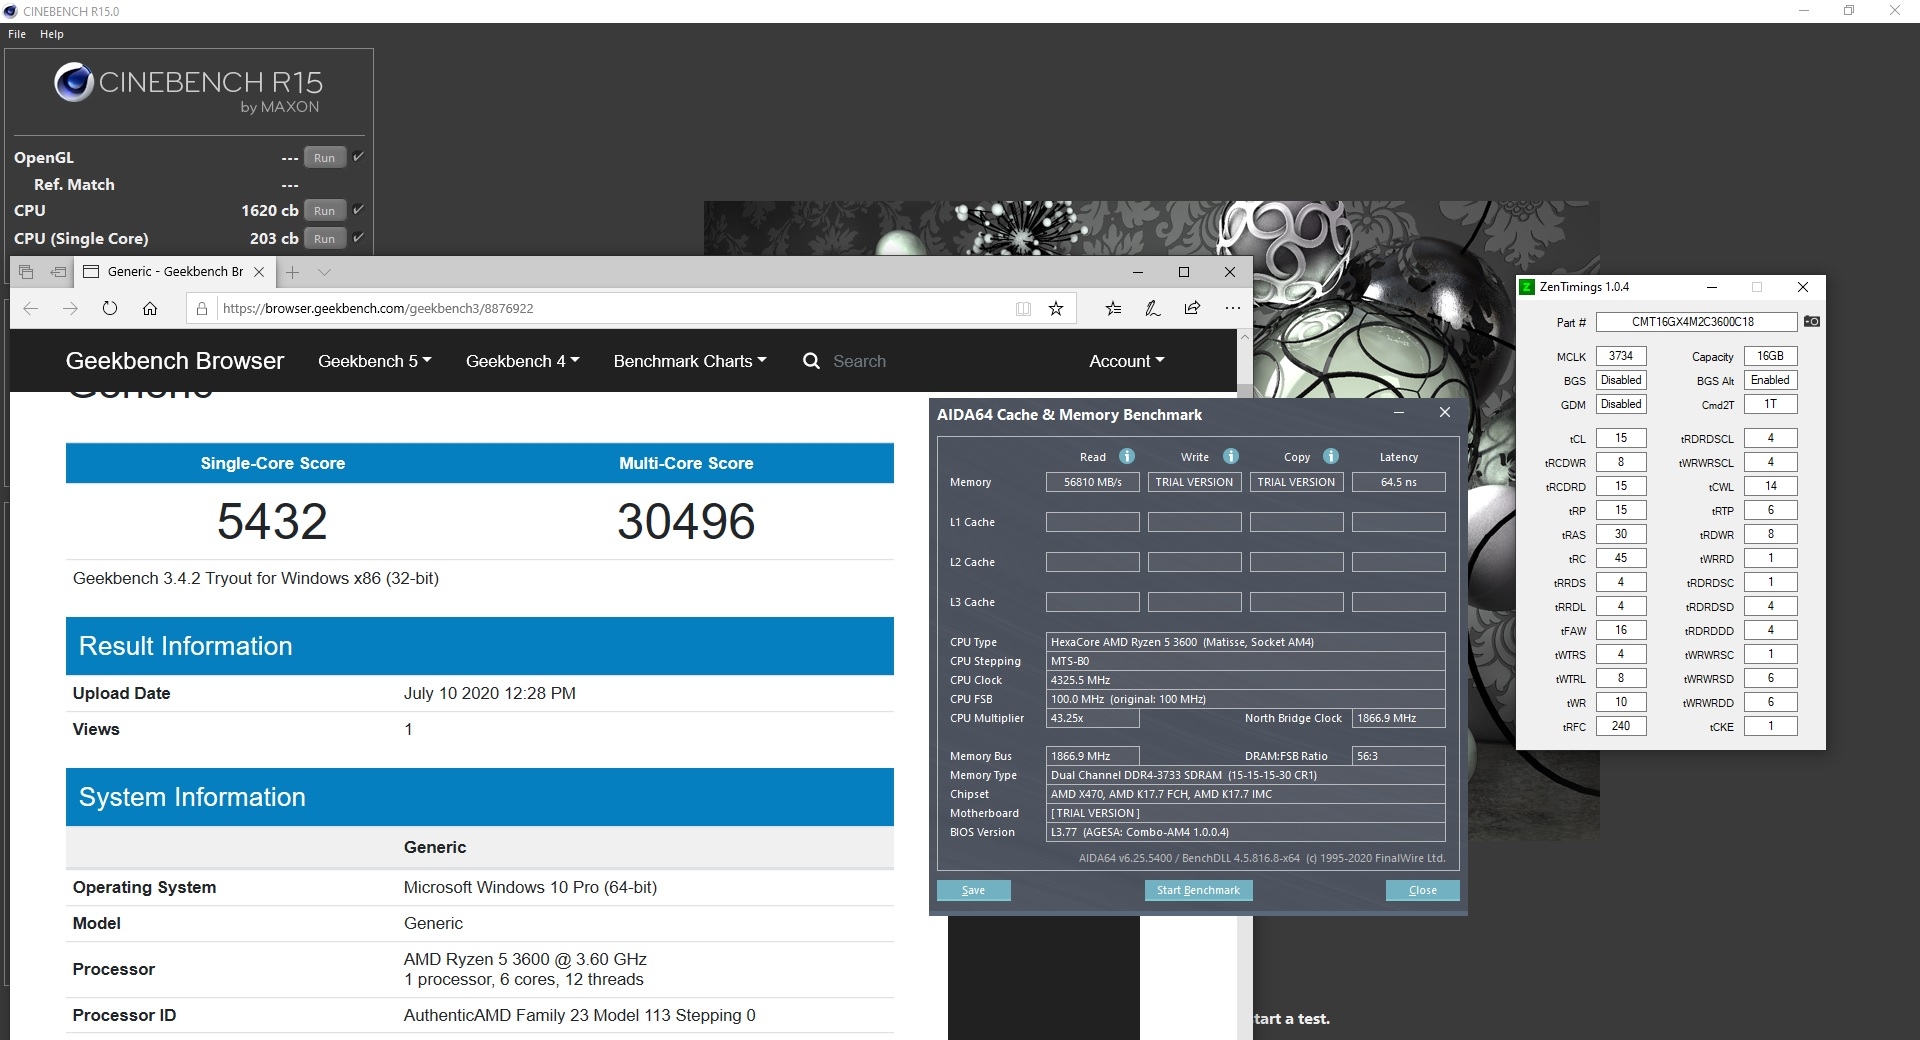Close the Geekbench browser tab
Screen dimensions: 1920x1040
259,272
